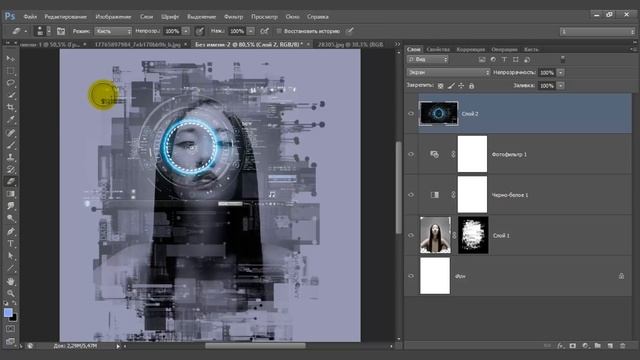Viewport: 640px width, 360px height.
Task: Delete layer trash icon
Action: click(x=622, y=346)
